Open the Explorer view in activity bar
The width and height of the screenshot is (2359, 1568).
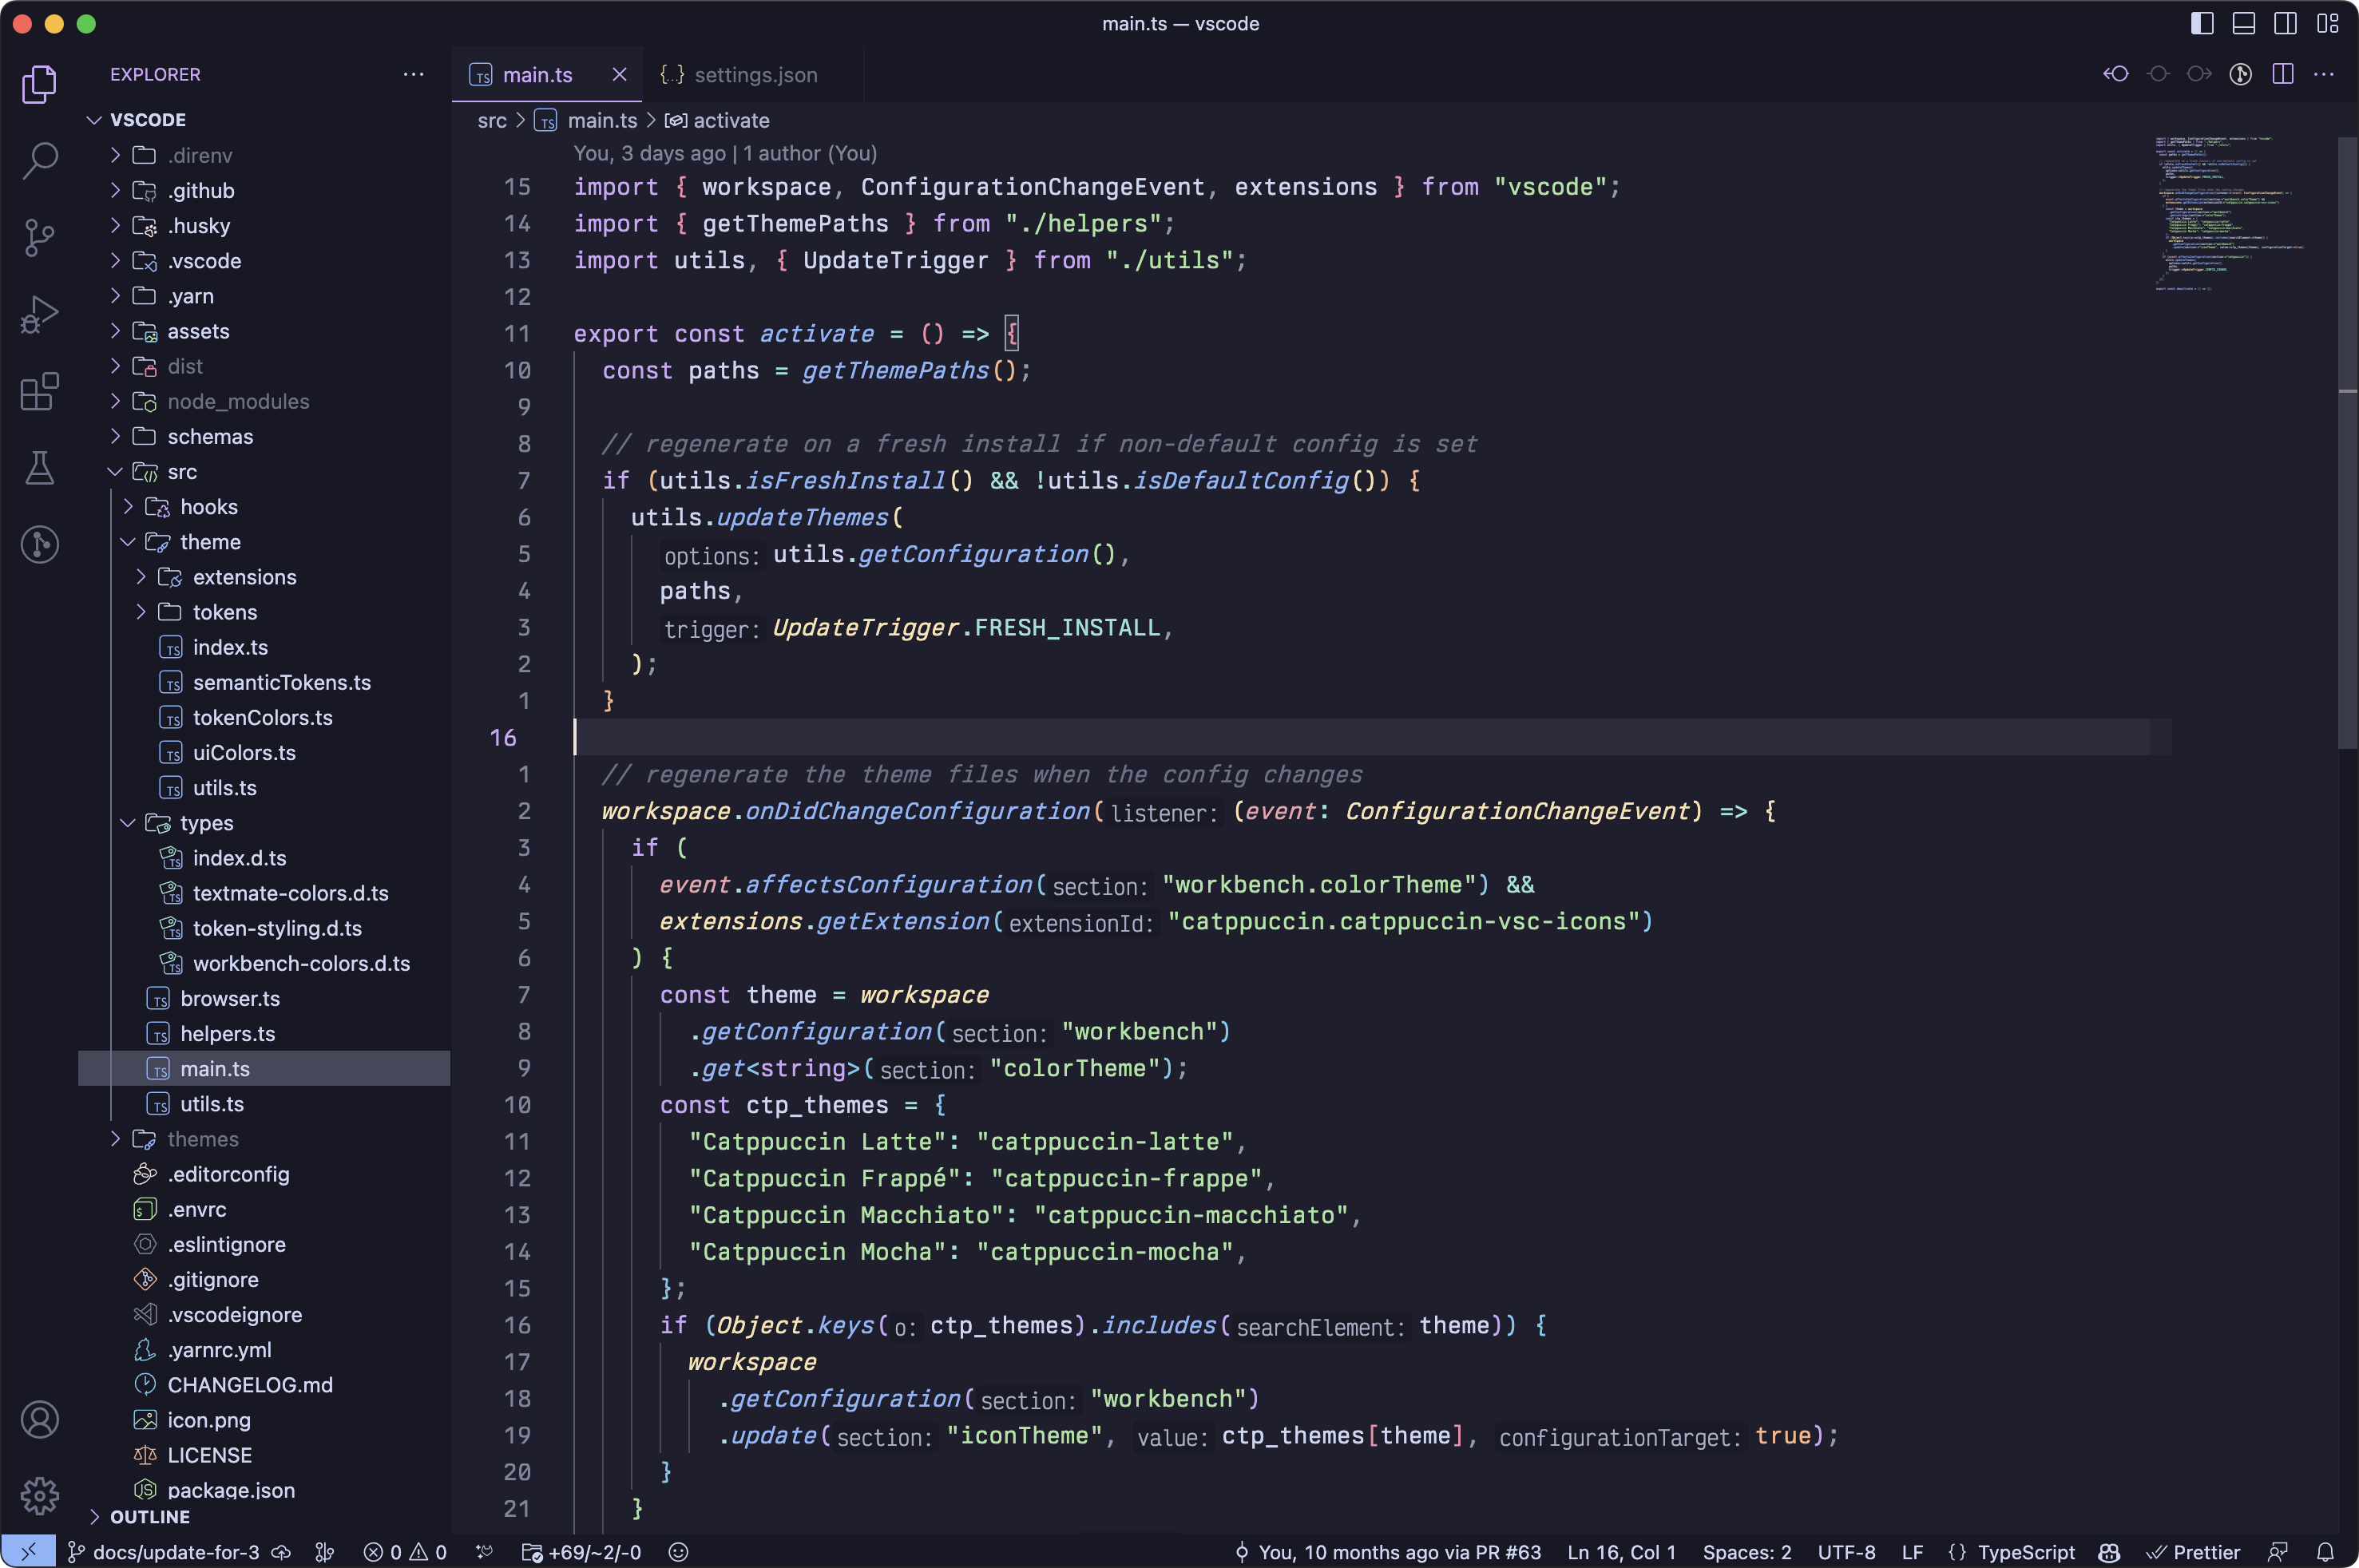tap(39, 85)
